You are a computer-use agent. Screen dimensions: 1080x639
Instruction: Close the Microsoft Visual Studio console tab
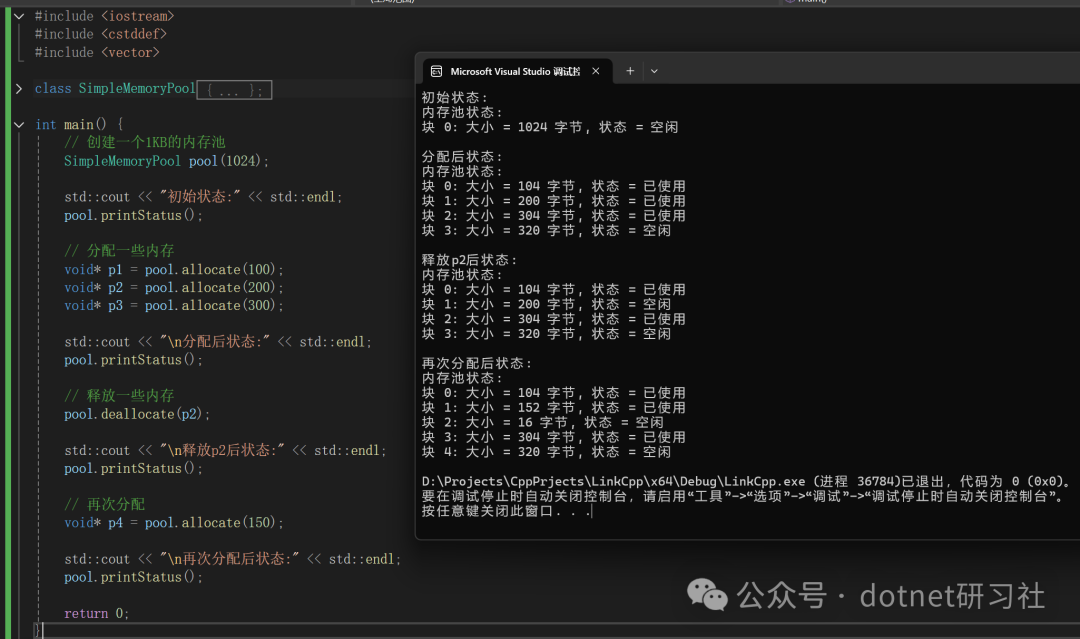point(596,71)
